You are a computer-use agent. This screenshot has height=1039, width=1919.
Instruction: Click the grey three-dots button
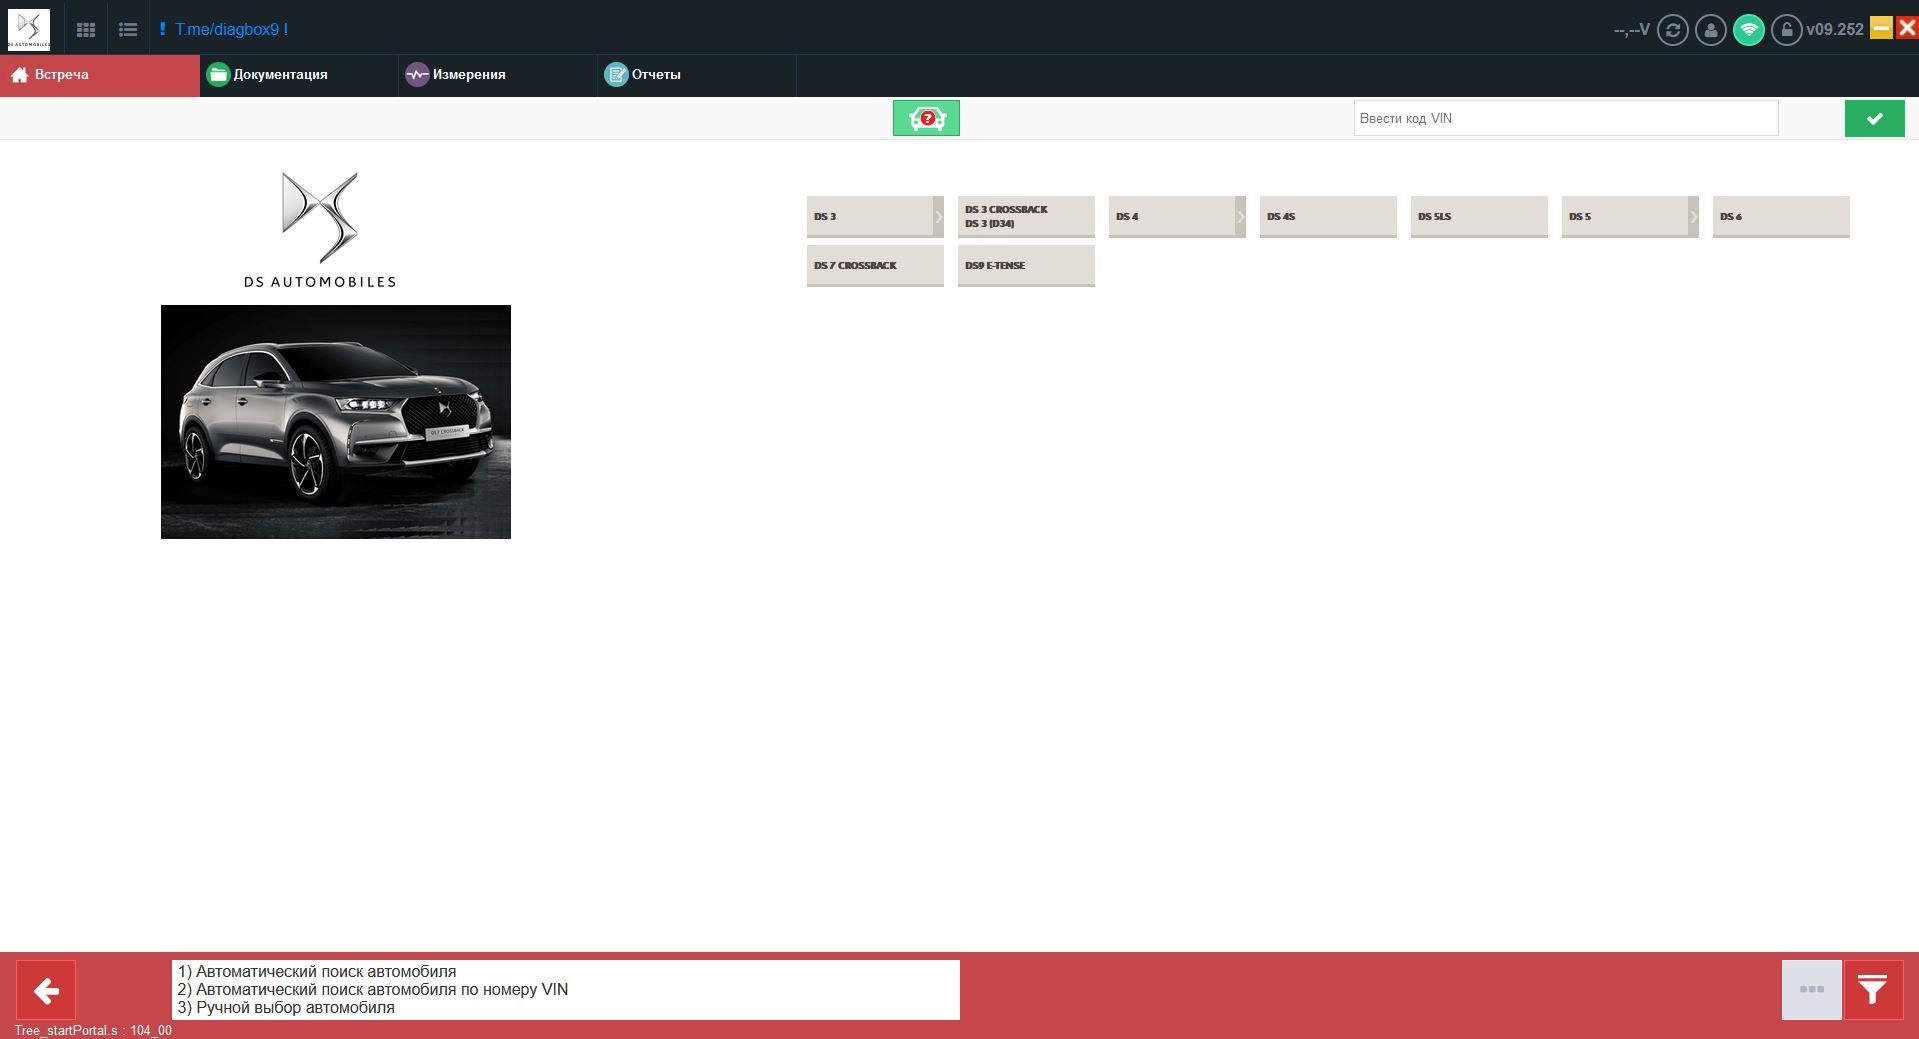(1811, 990)
